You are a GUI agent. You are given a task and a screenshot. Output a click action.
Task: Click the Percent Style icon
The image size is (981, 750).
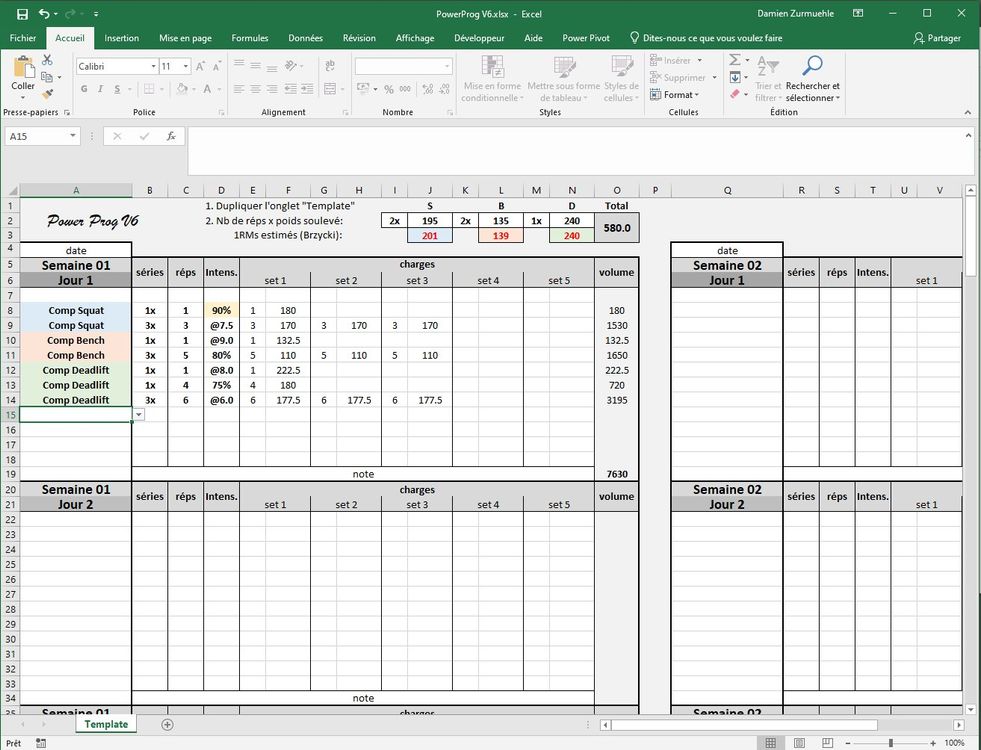[389, 89]
